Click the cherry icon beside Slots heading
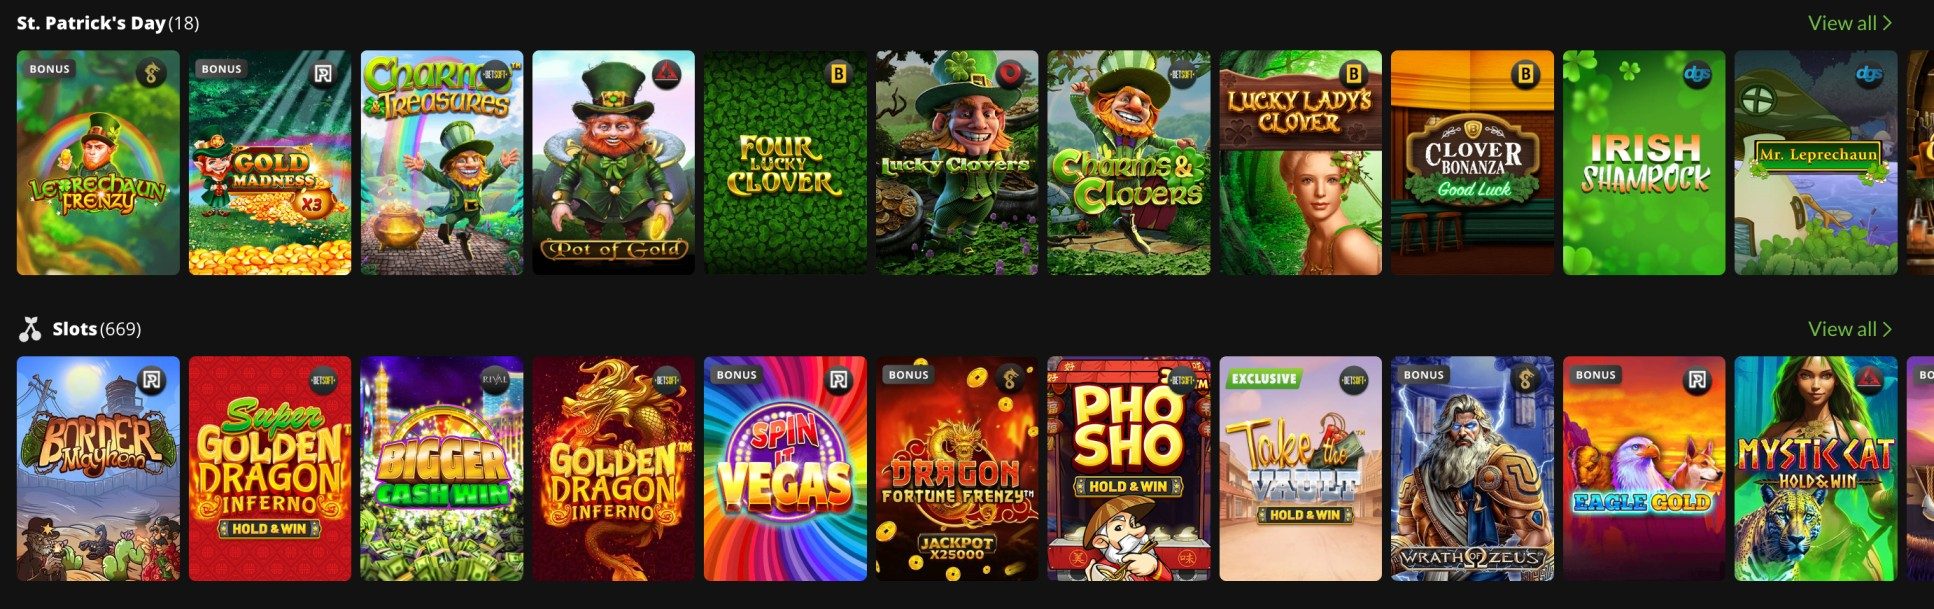The image size is (1934, 609). pyautogui.click(x=30, y=329)
